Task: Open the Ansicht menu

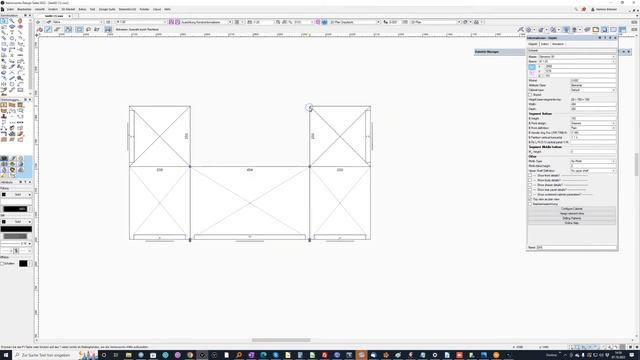Action: point(40,9)
